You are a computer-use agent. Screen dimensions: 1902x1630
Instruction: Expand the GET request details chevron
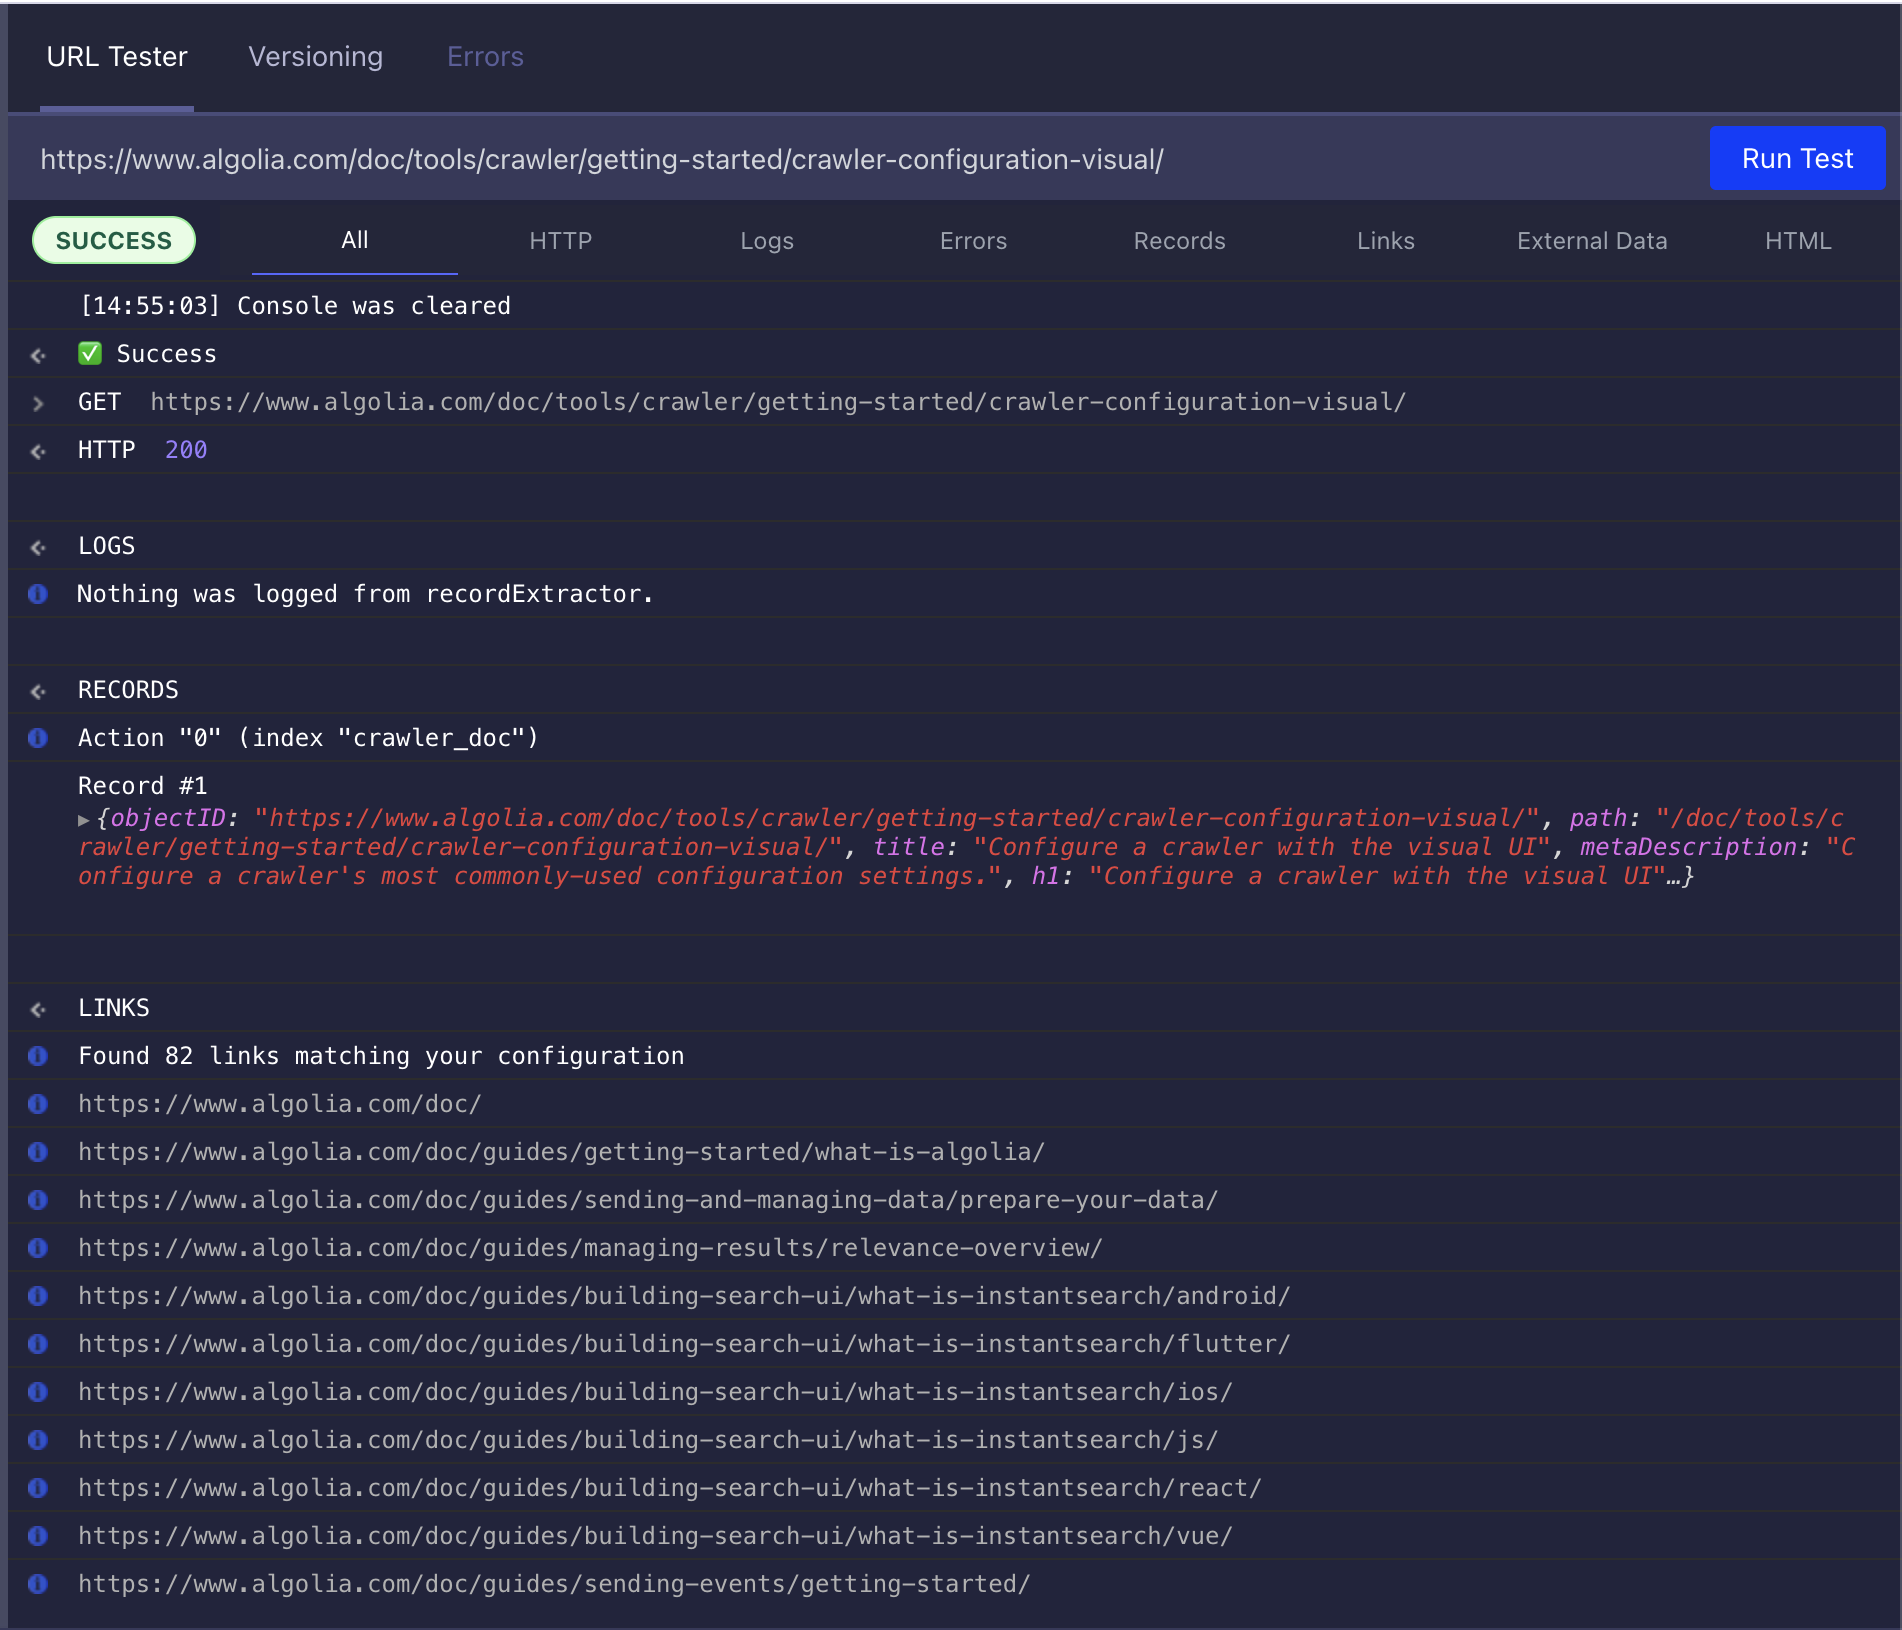(x=38, y=403)
